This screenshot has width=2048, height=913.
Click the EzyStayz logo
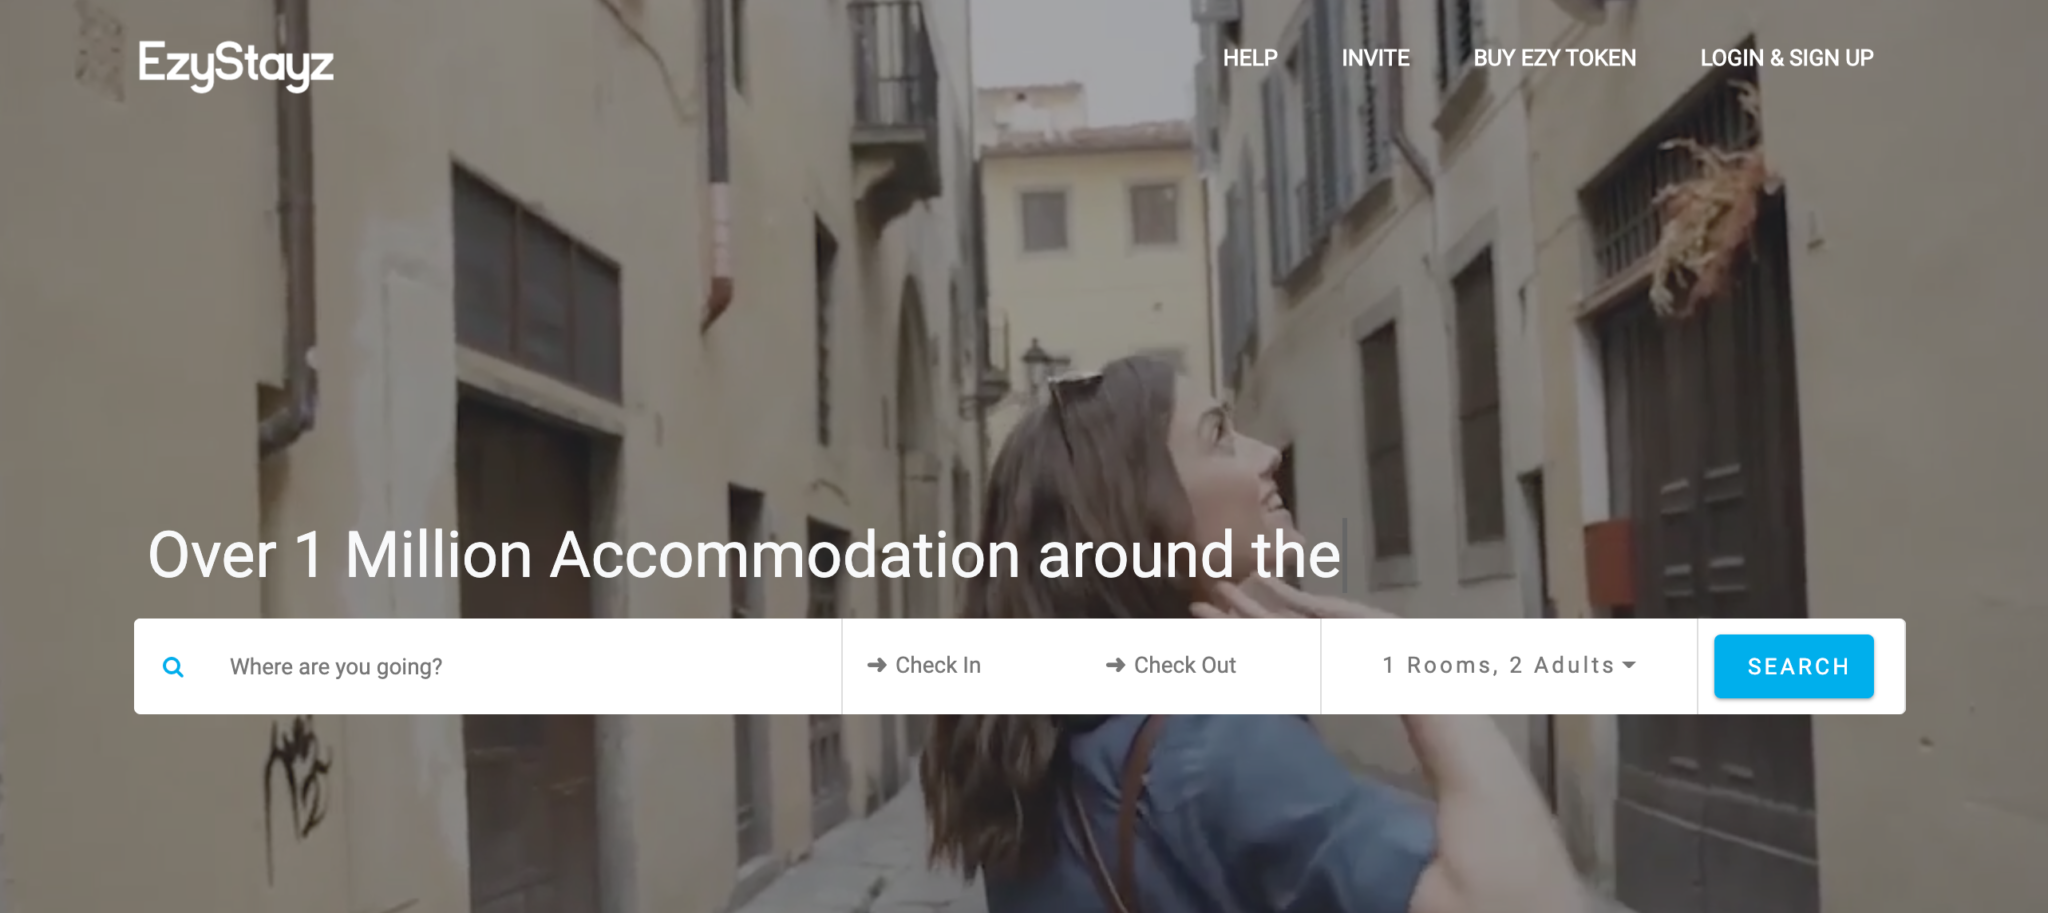[x=236, y=65]
